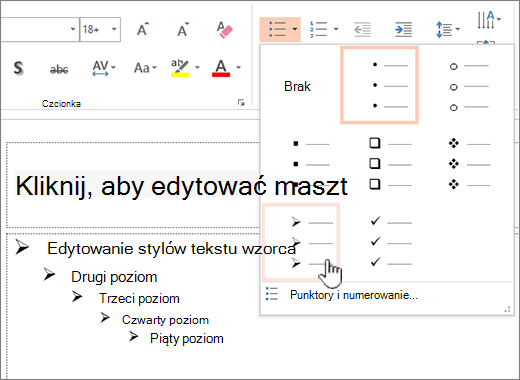The width and height of the screenshot is (520, 380).
Task: Clear all formatting with the eraser icon
Action: 224,30
